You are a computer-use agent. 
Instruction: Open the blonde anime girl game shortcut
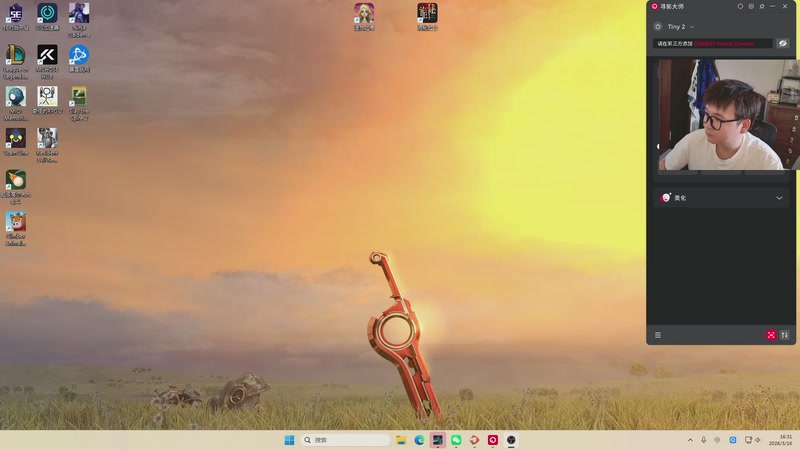pos(364,16)
